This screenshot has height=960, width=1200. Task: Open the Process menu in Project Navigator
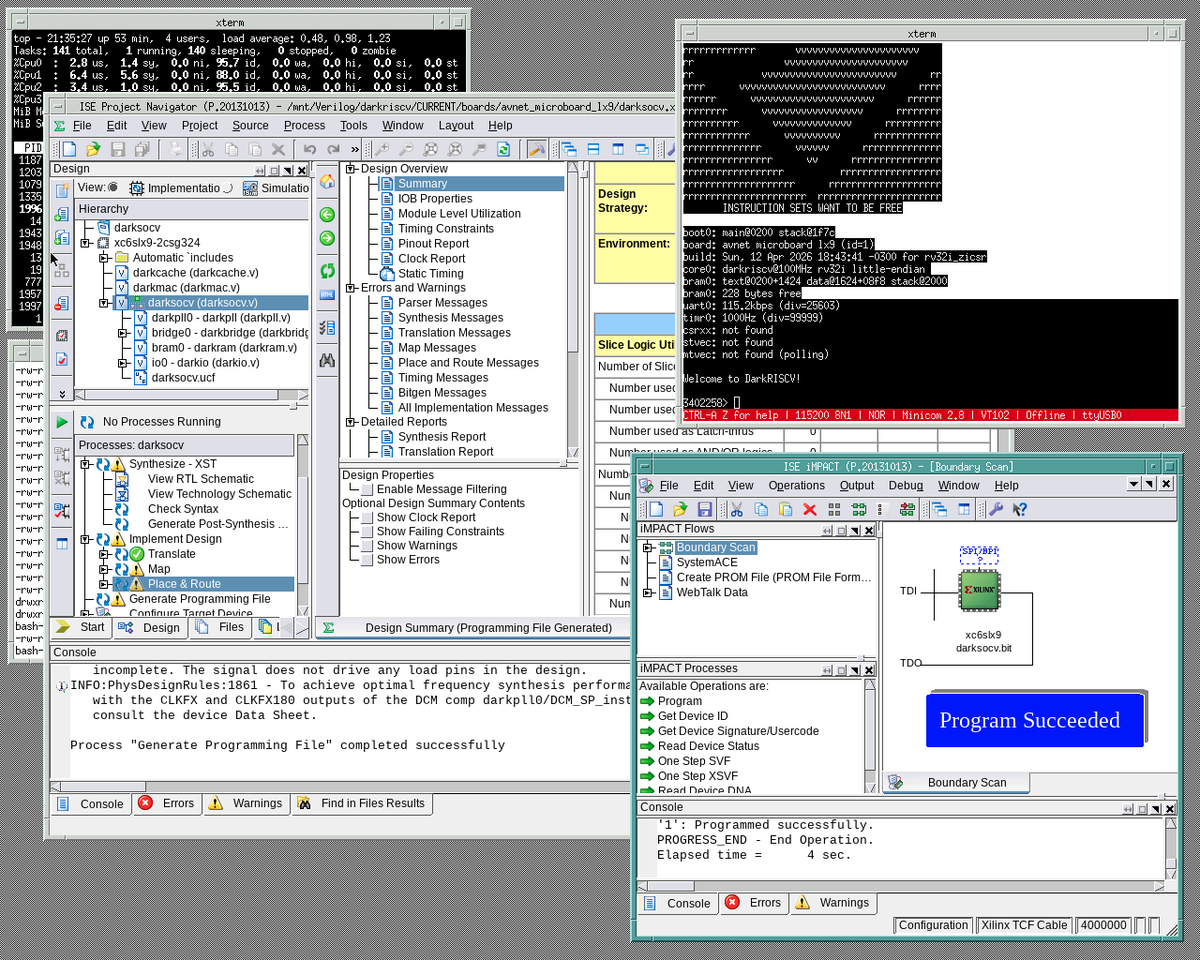(304, 125)
